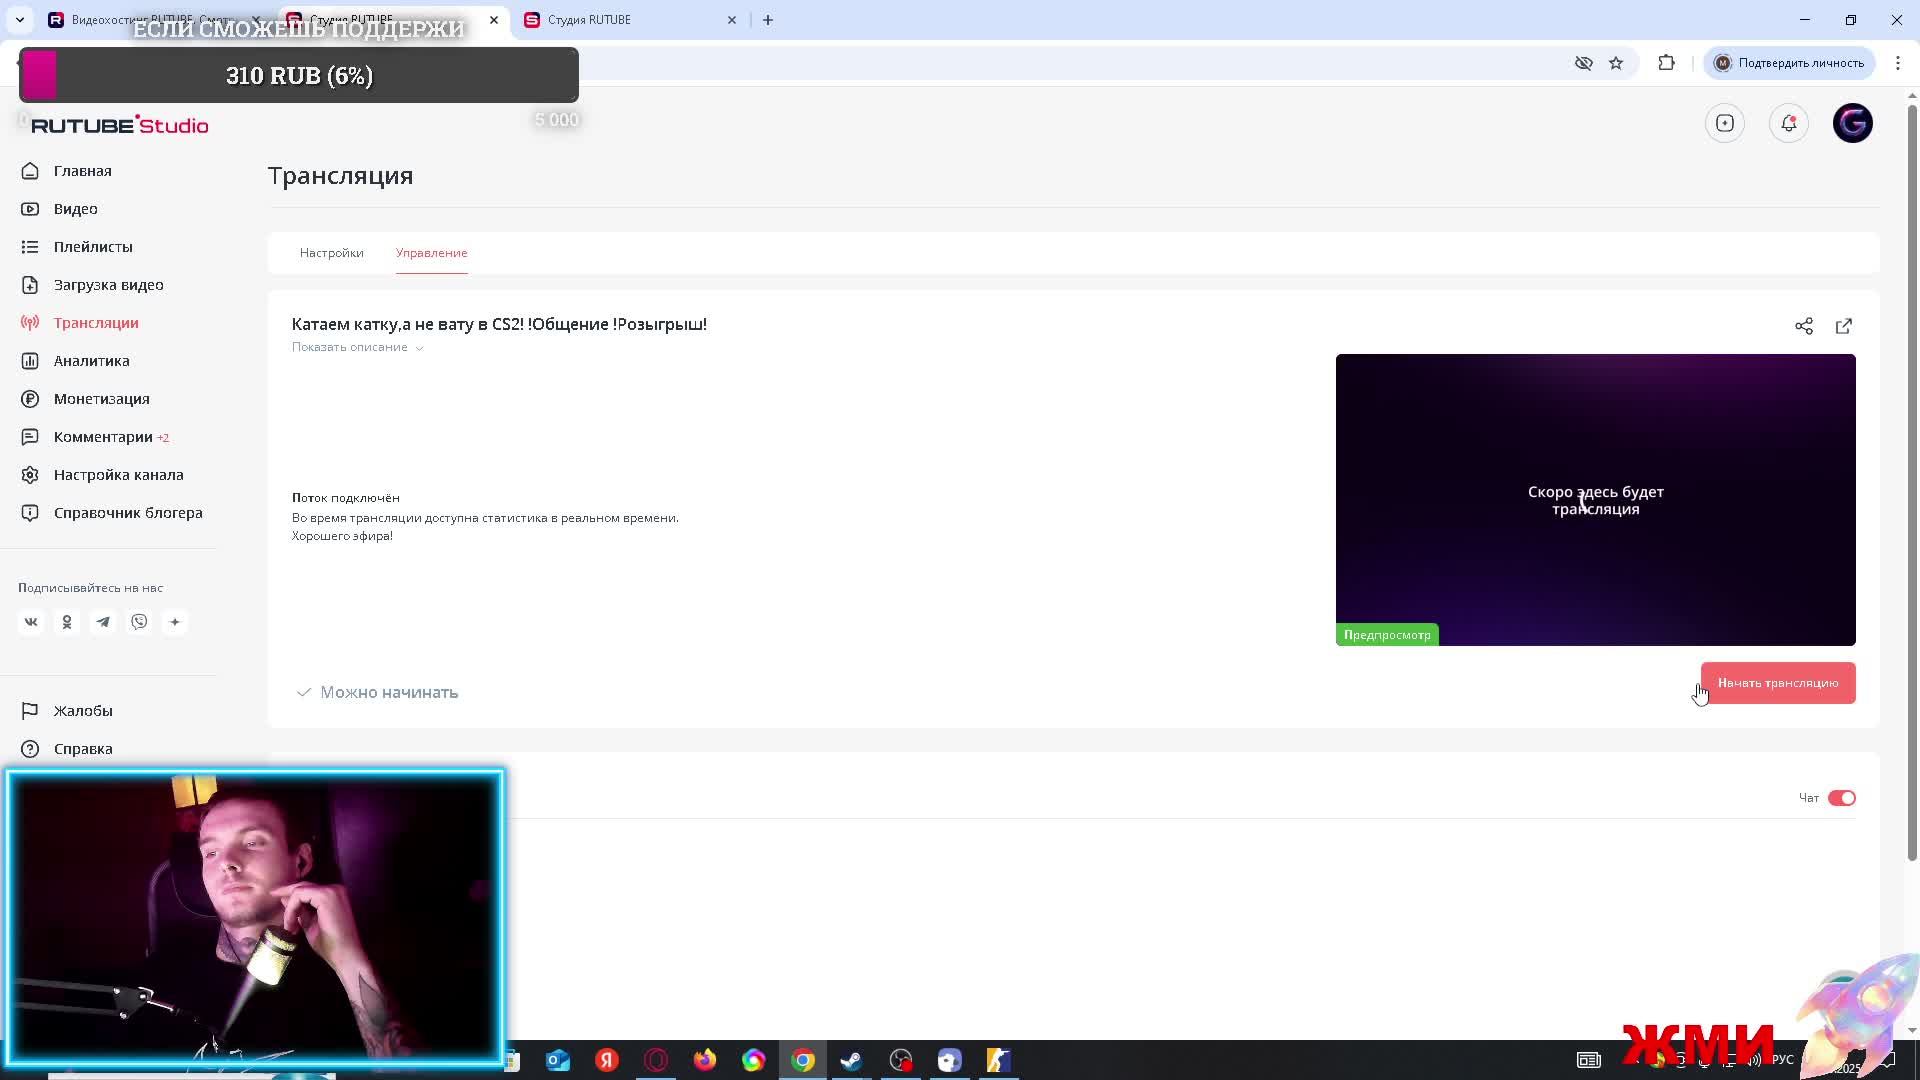Screen dimensions: 1920x1080
Task: Click the Dzen star social icon
Action: coord(175,622)
